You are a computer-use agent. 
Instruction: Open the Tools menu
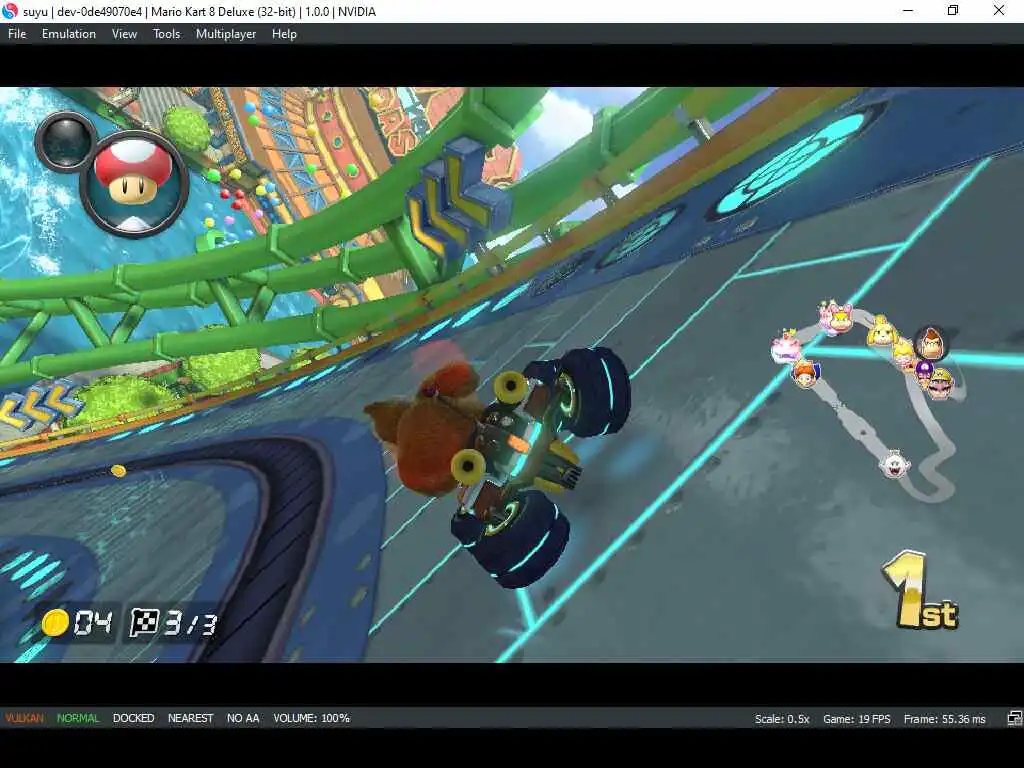167,34
